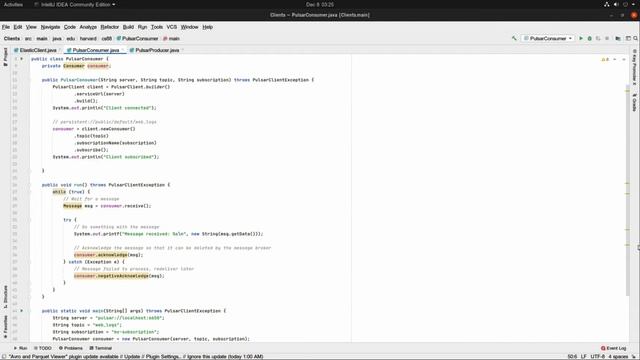Viewport: 640px width, 360px height.
Task: Run PulsarConsumer with the green play icon
Action: [x=581, y=38]
